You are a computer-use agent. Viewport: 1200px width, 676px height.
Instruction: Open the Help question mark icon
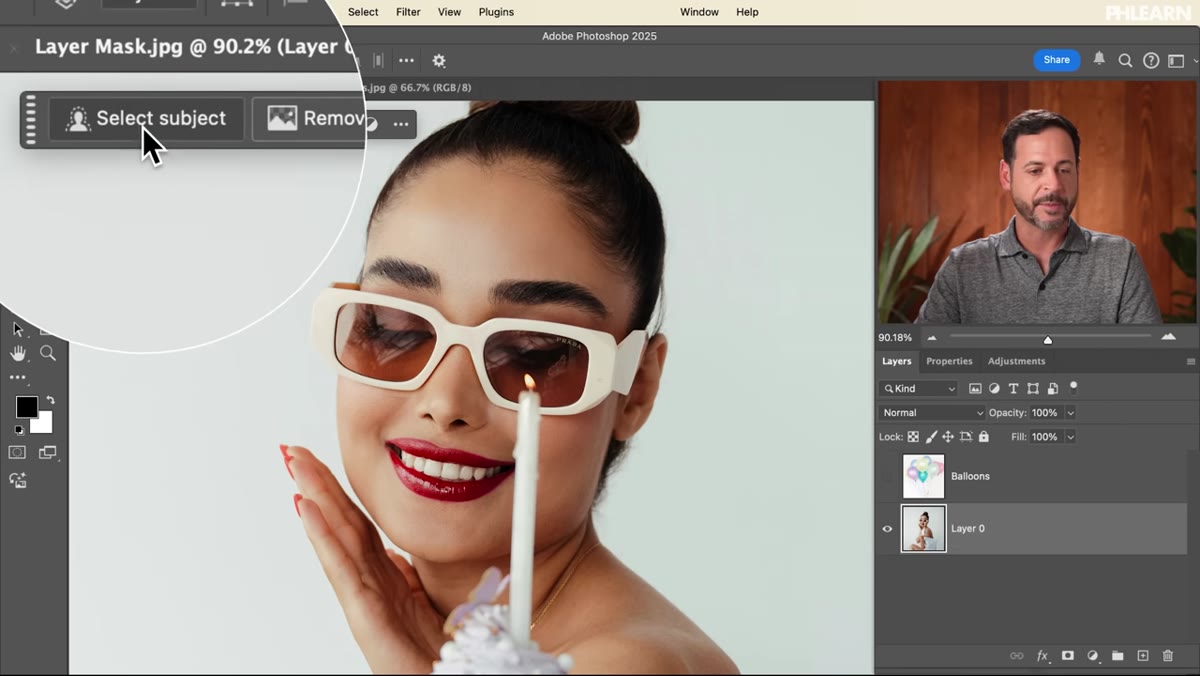pyautogui.click(x=1151, y=60)
